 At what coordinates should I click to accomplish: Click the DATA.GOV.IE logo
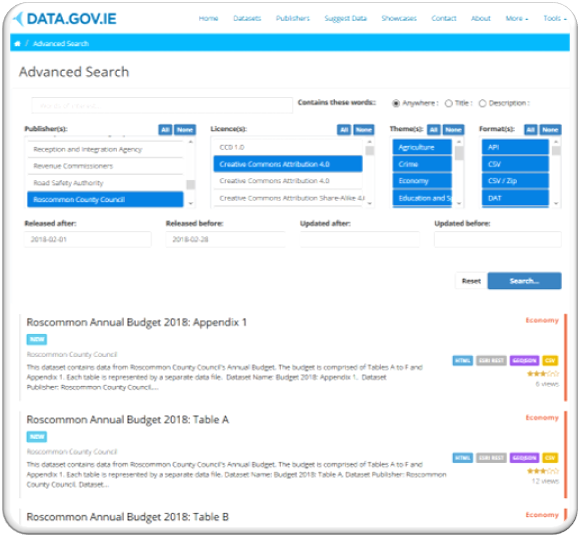point(64,18)
